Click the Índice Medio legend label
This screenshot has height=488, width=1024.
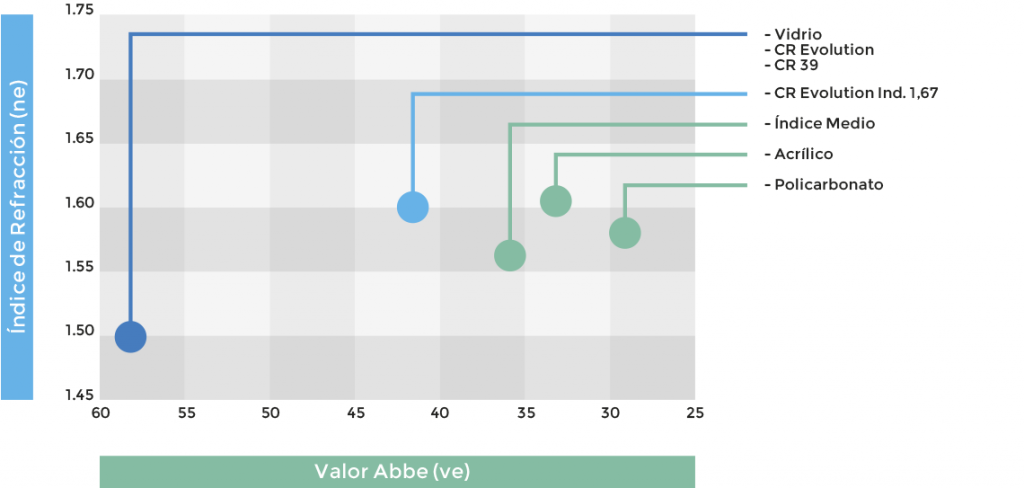824,124
